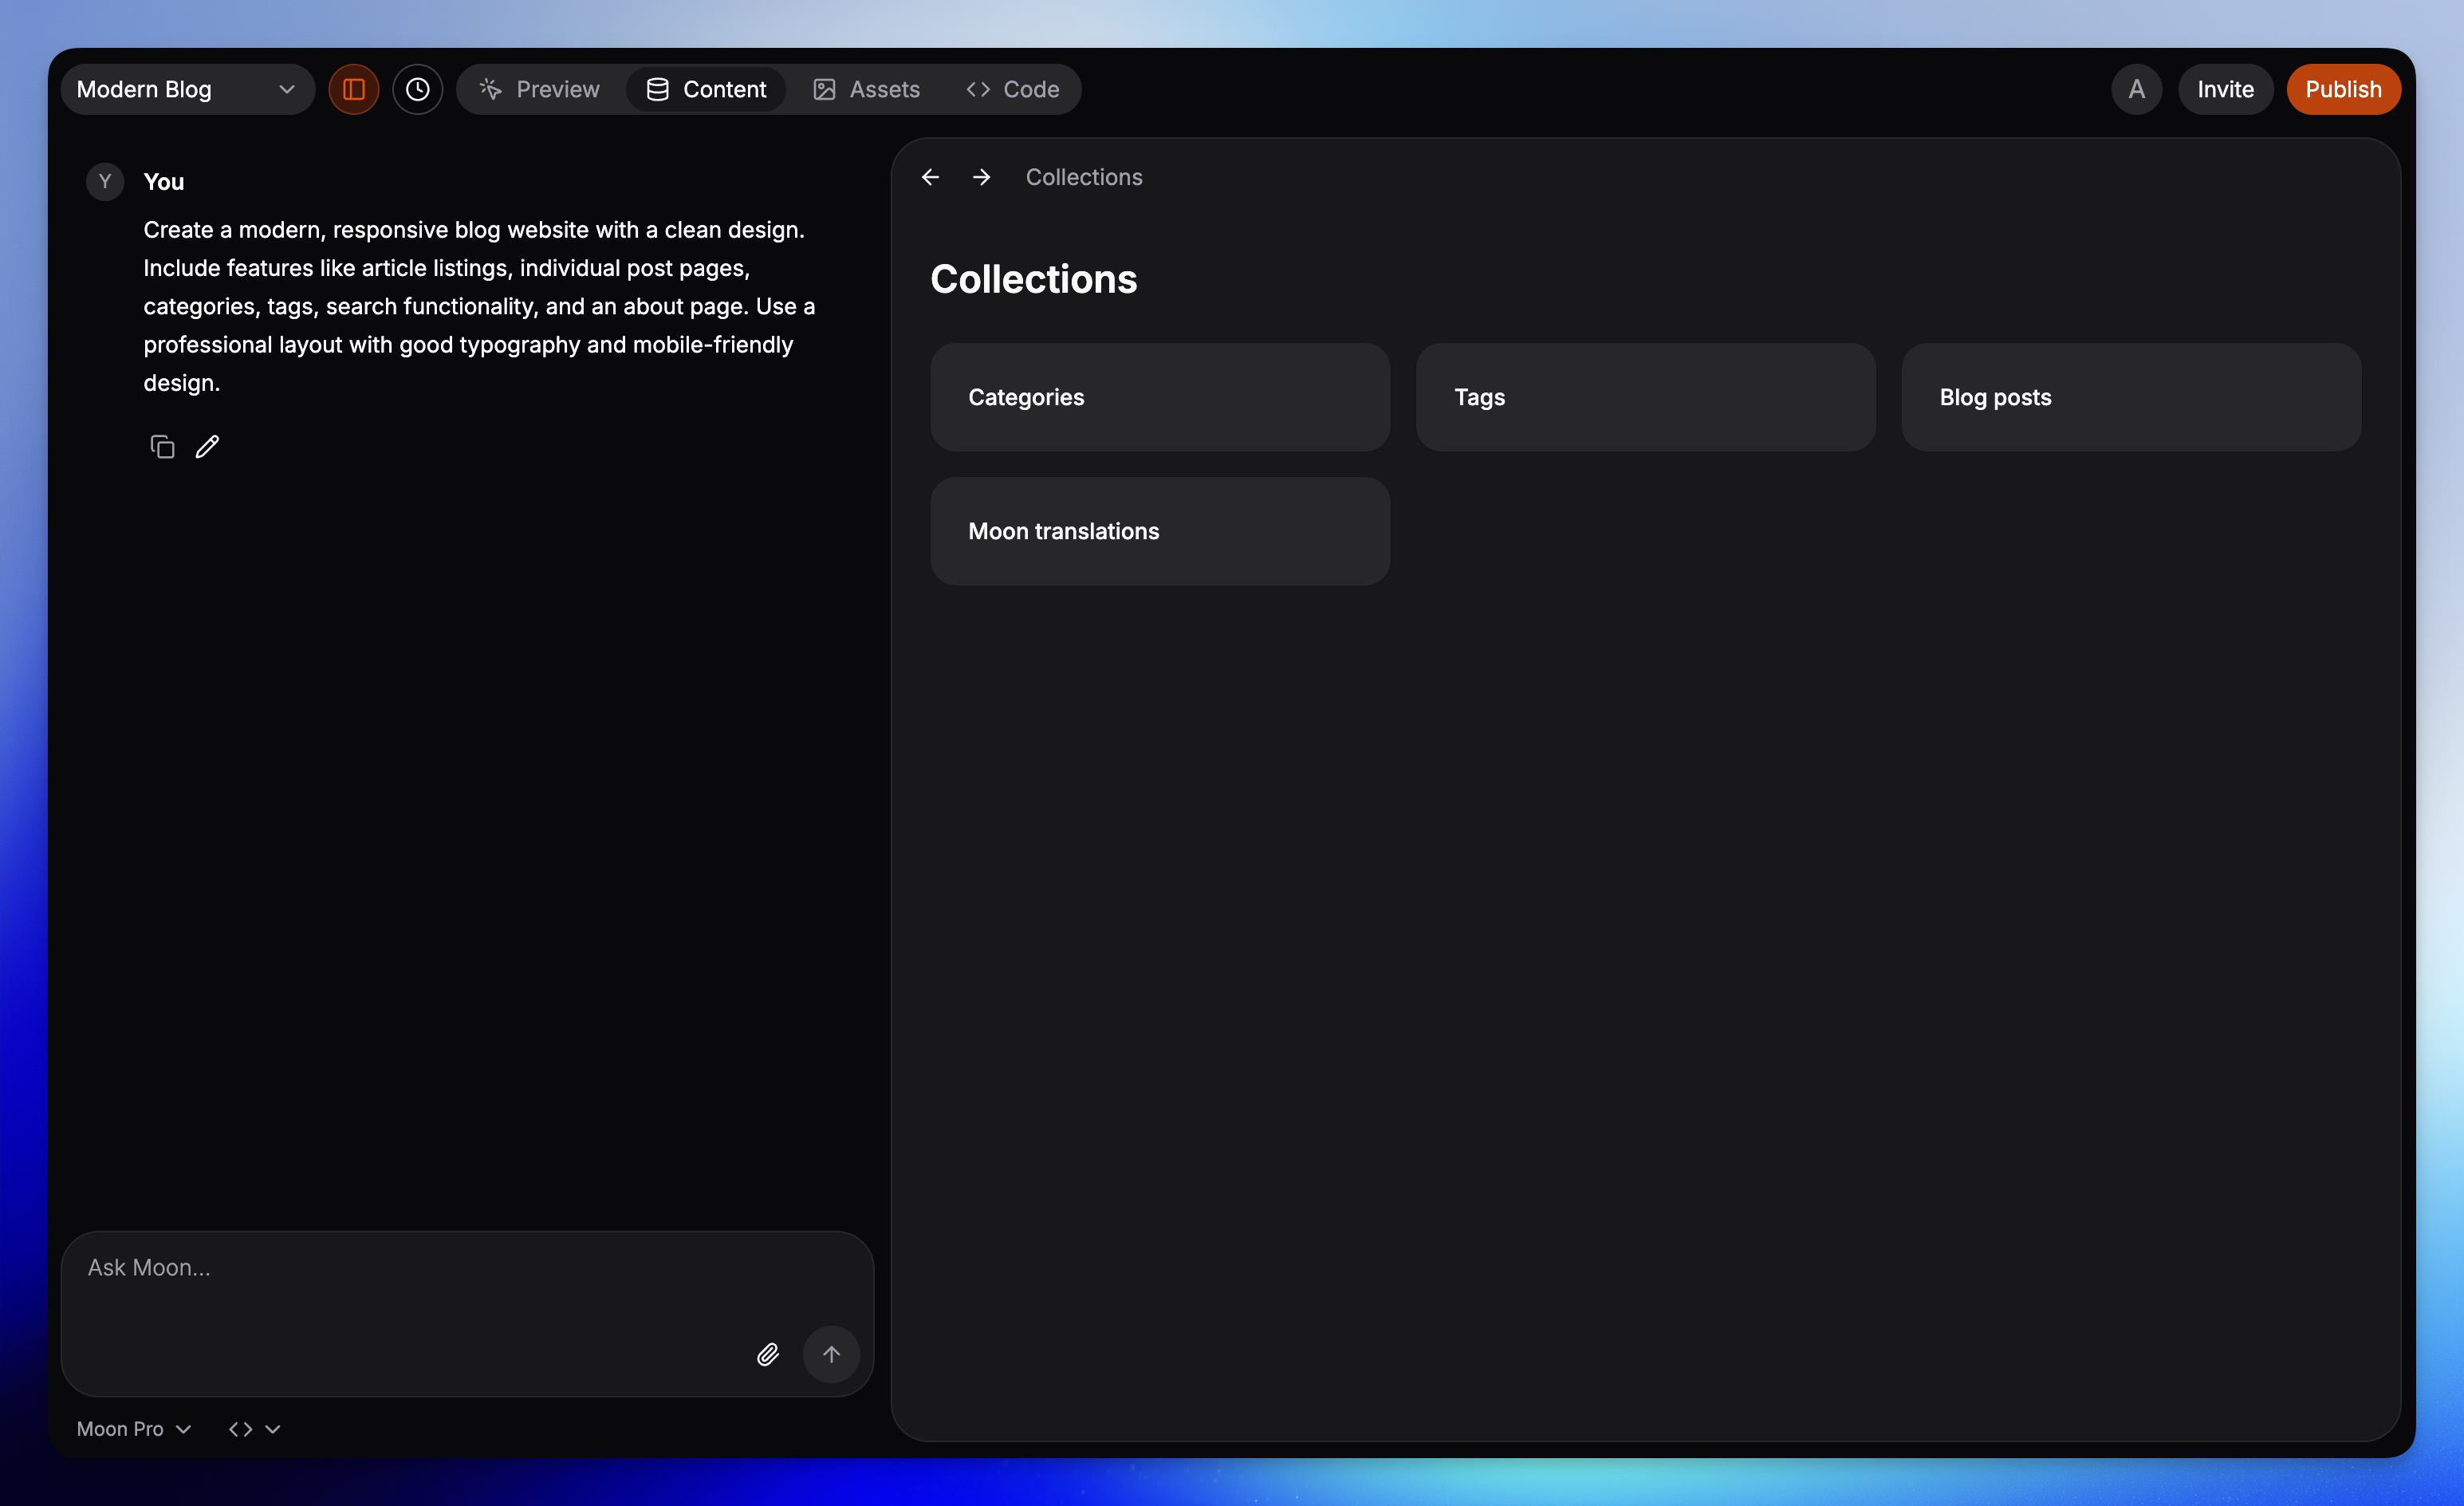The width and height of the screenshot is (2464, 1506).
Task: Go back with left arrow
Action: pyautogui.click(x=930, y=177)
